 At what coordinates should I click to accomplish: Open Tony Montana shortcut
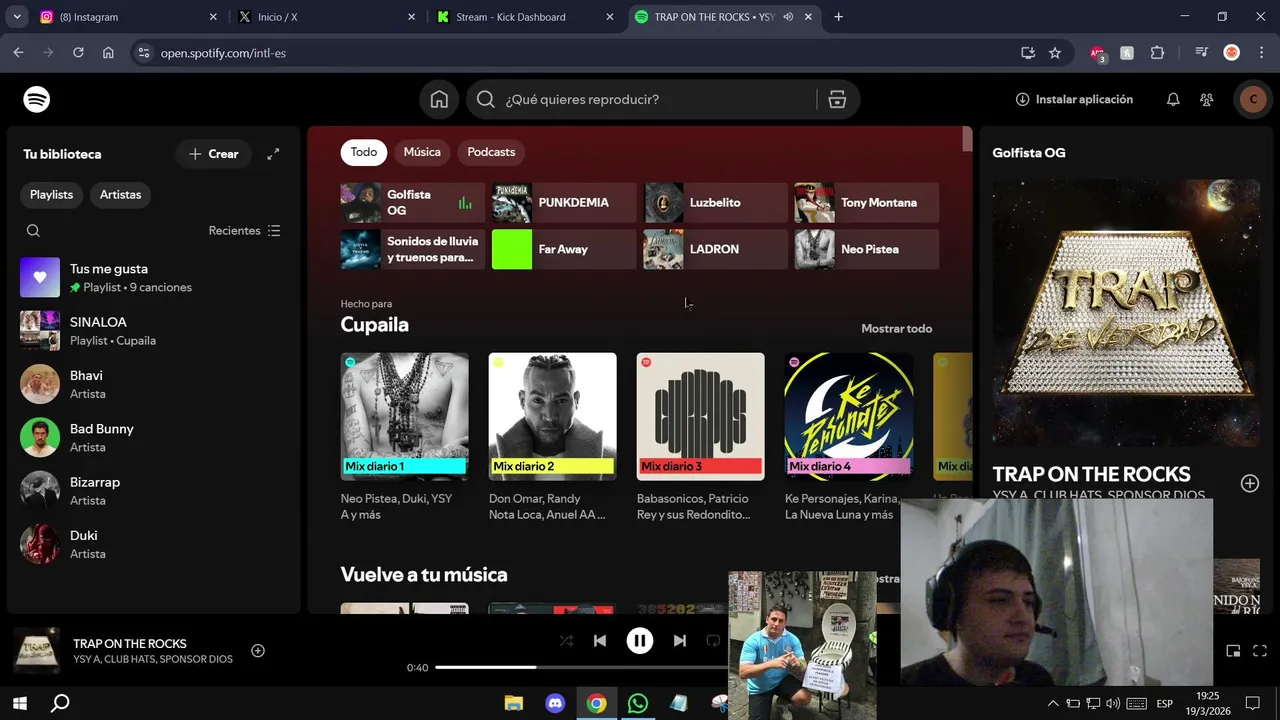tap(866, 202)
